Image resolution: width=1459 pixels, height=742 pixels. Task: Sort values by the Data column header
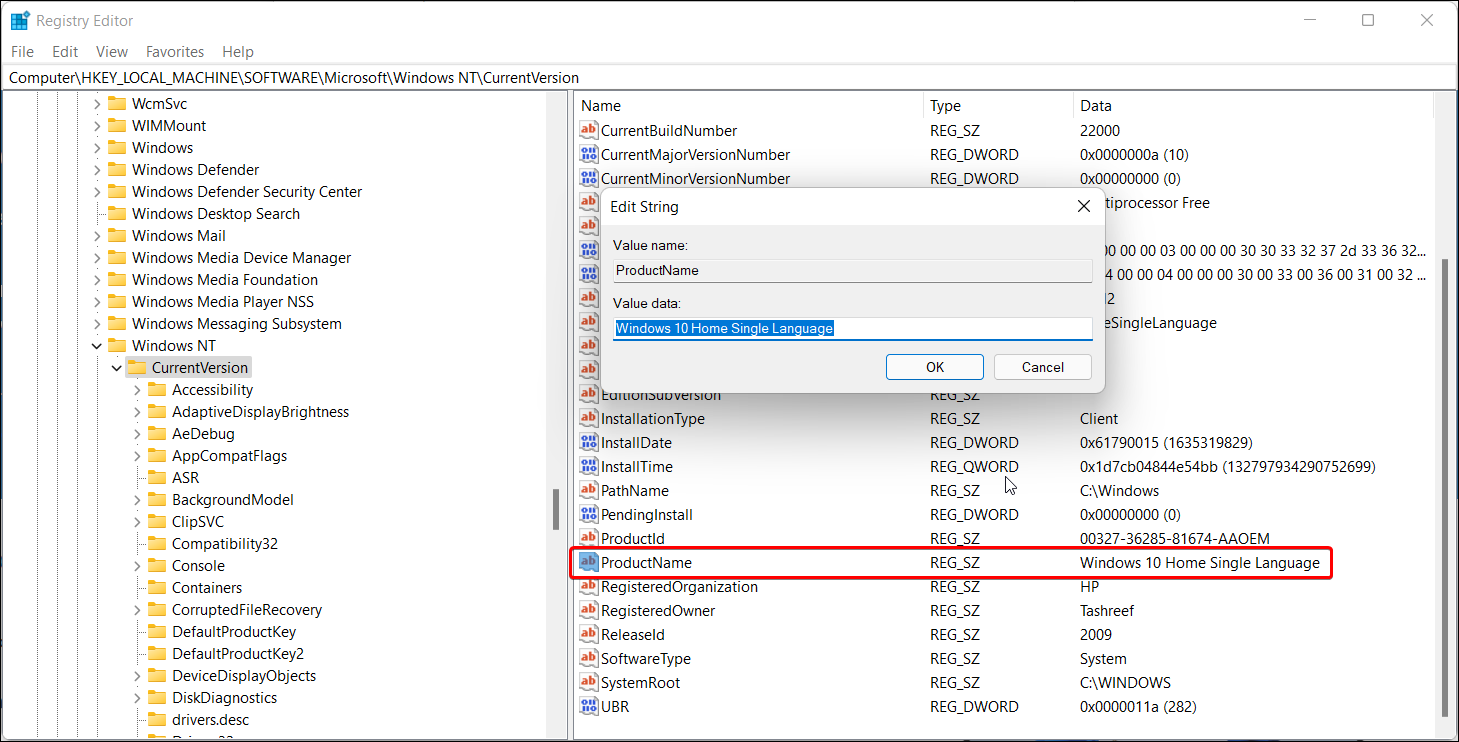coord(1253,106)
